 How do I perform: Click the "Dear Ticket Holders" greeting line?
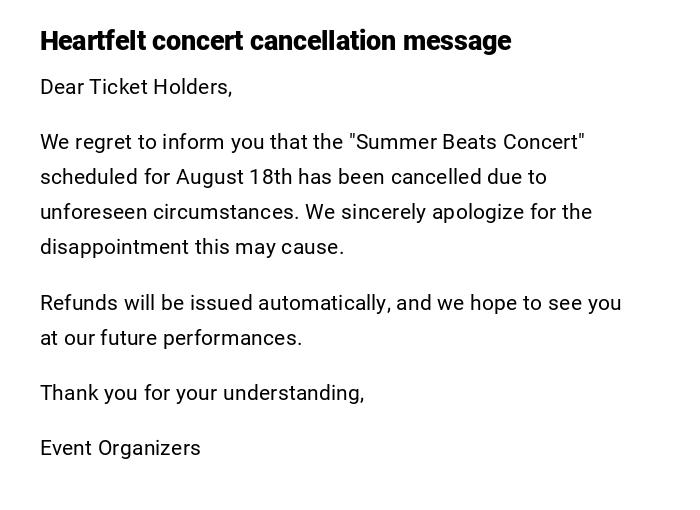(x=136, y=87)
